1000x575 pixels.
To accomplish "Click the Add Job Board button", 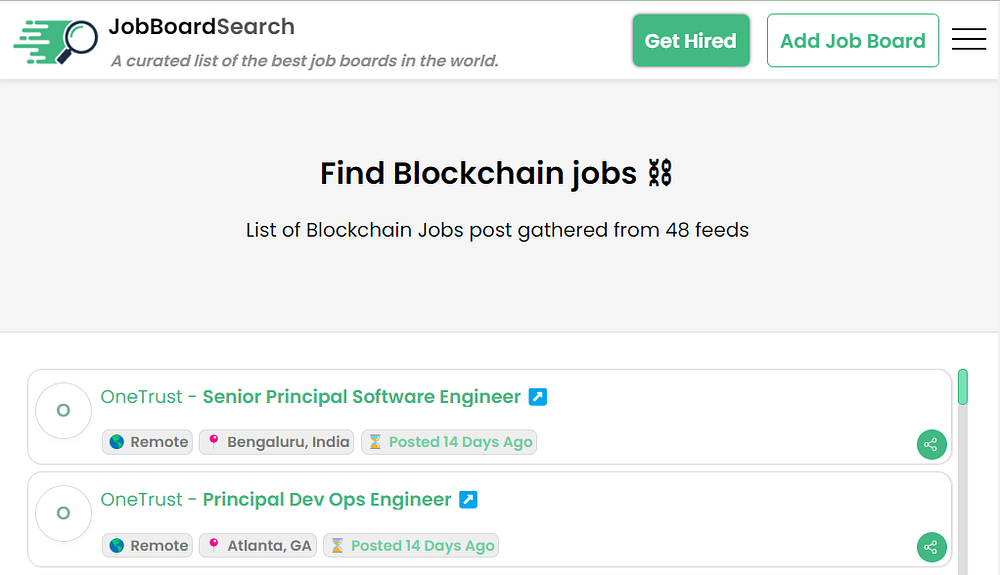I will (852, 41).
